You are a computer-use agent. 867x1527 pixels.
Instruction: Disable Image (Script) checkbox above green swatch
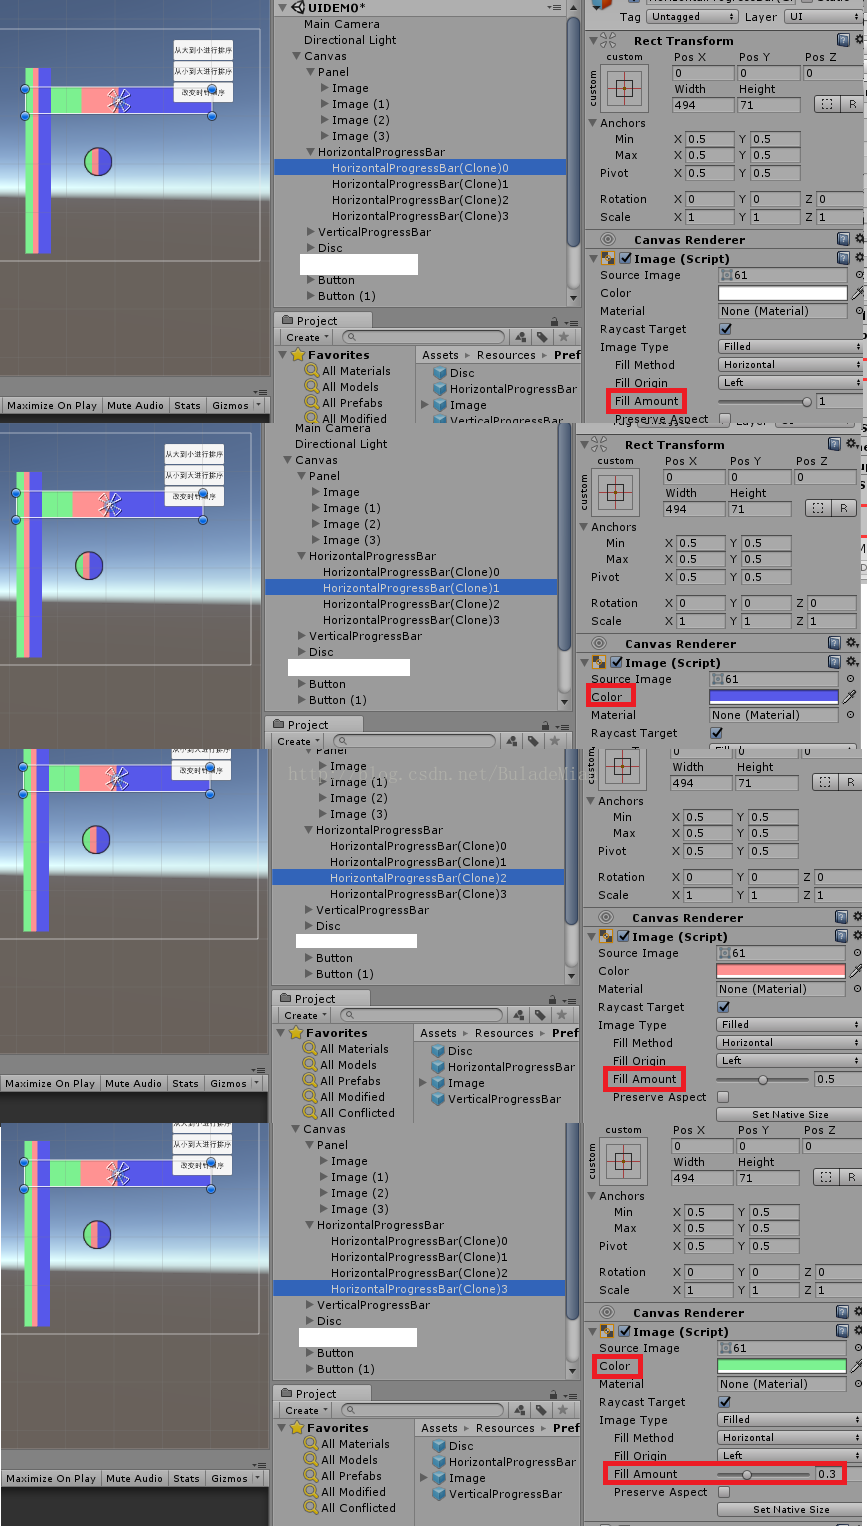624,1332
